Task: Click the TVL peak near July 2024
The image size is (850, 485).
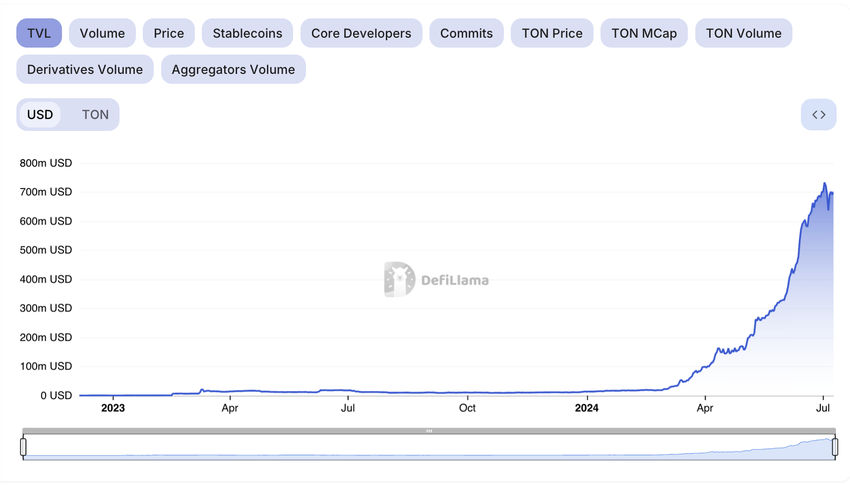Action: point(825,184)
